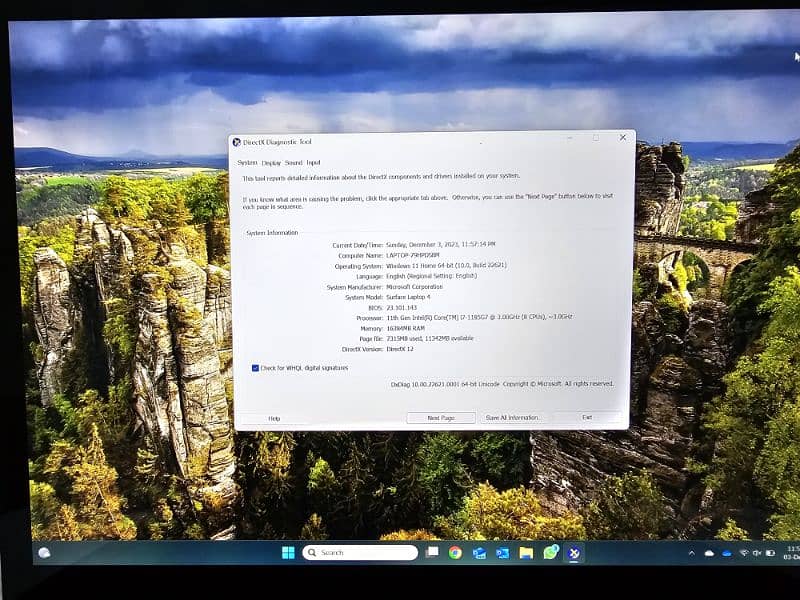Screen dimensions: 800x600
Task: Click the volume speaker tray icon
Action: coord(757,553)
